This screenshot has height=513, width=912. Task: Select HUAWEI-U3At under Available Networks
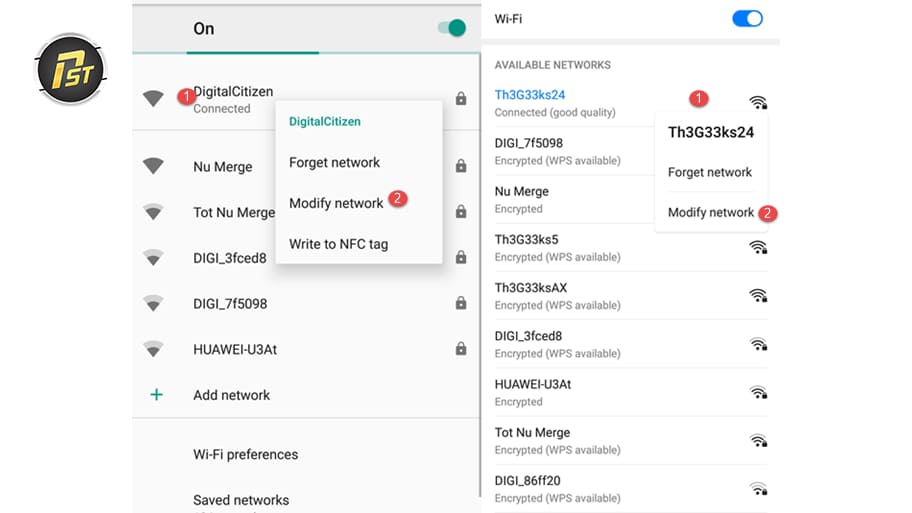pyautogui.click(x=533, y=384)
